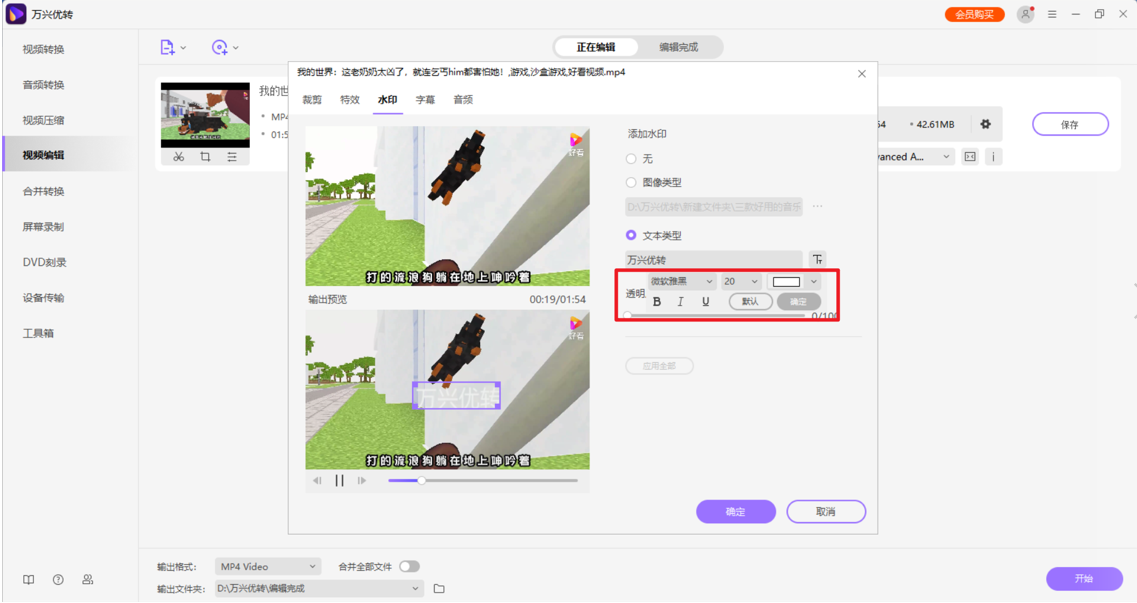This screenshot has width=1137, height=603.
Task: Toggle italic on watermark text
Action: coord(680,302)
